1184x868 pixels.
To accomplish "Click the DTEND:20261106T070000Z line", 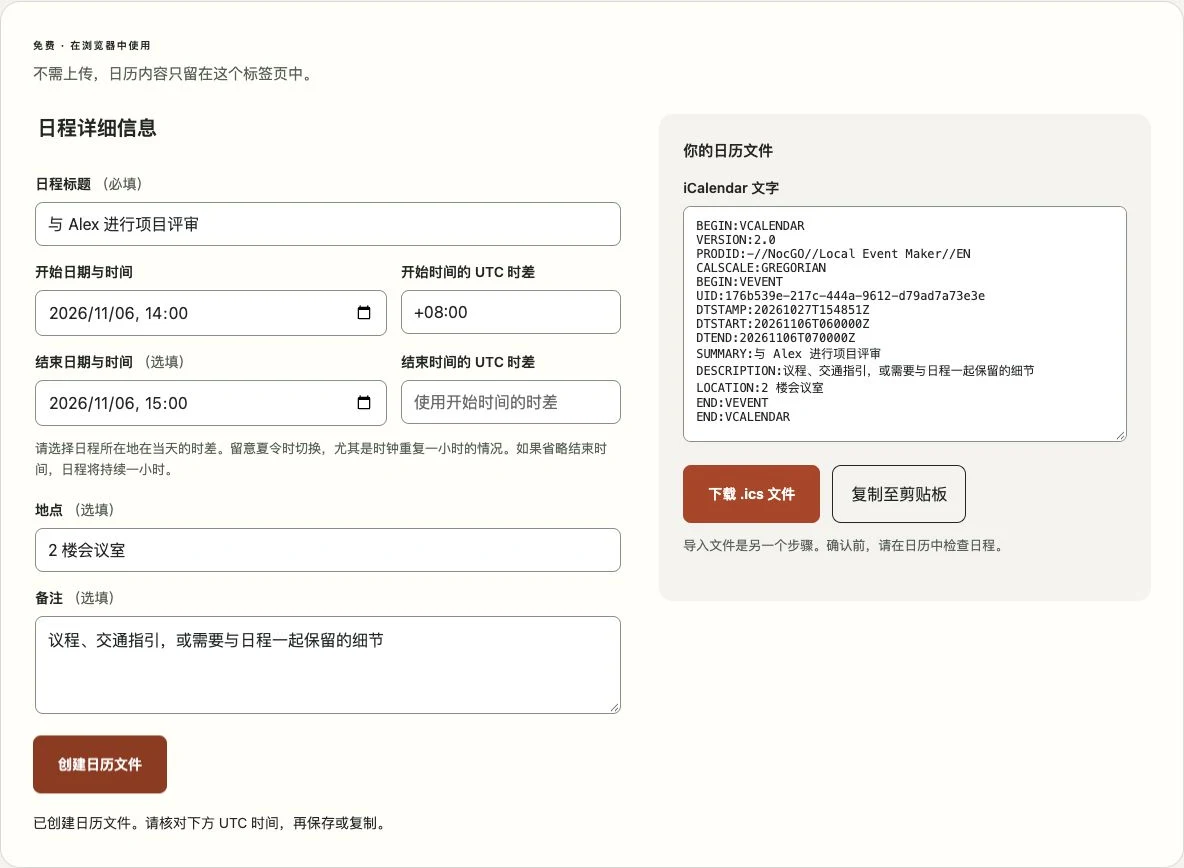I will (x=775, y=338).
